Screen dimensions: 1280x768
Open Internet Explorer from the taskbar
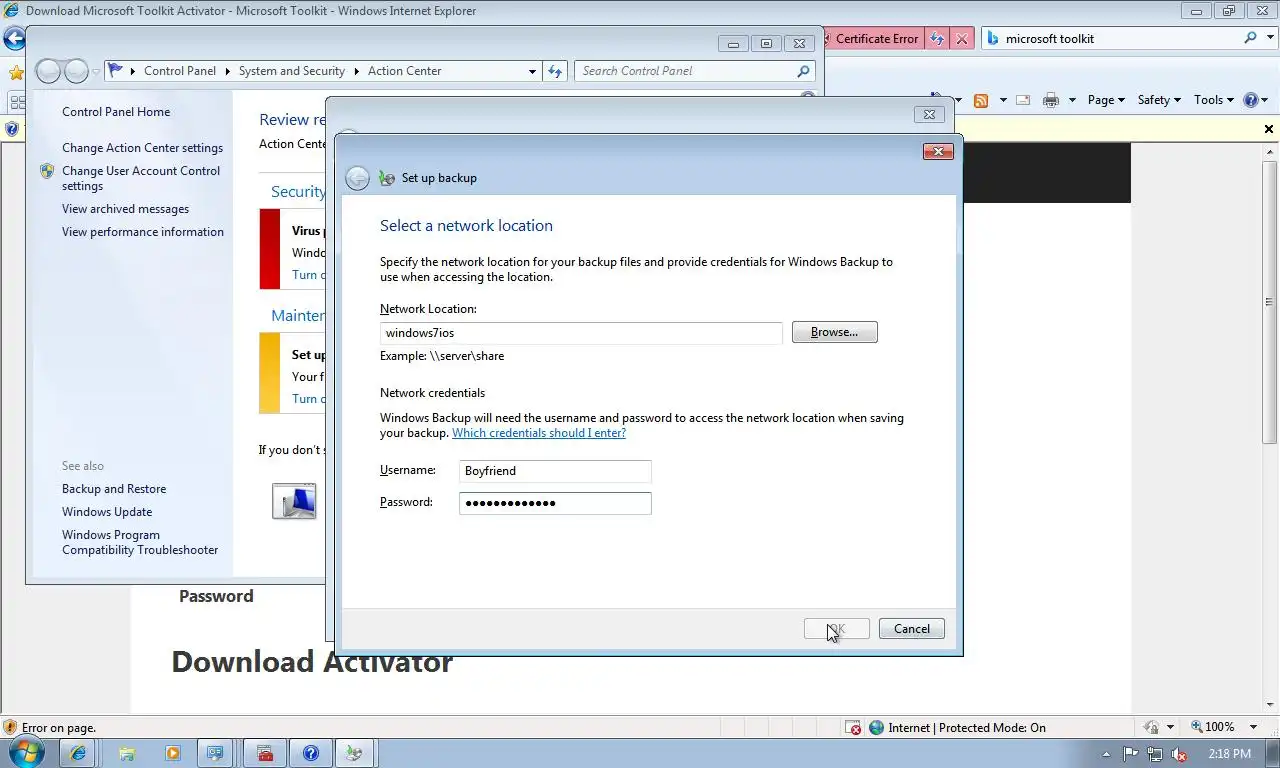[77, 753]
